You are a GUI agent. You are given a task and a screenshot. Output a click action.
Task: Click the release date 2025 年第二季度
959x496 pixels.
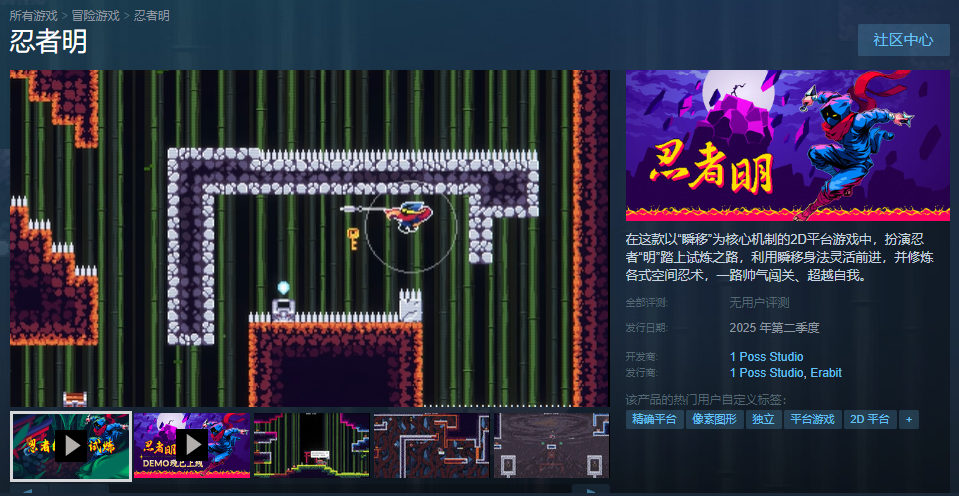coord(774,328)
